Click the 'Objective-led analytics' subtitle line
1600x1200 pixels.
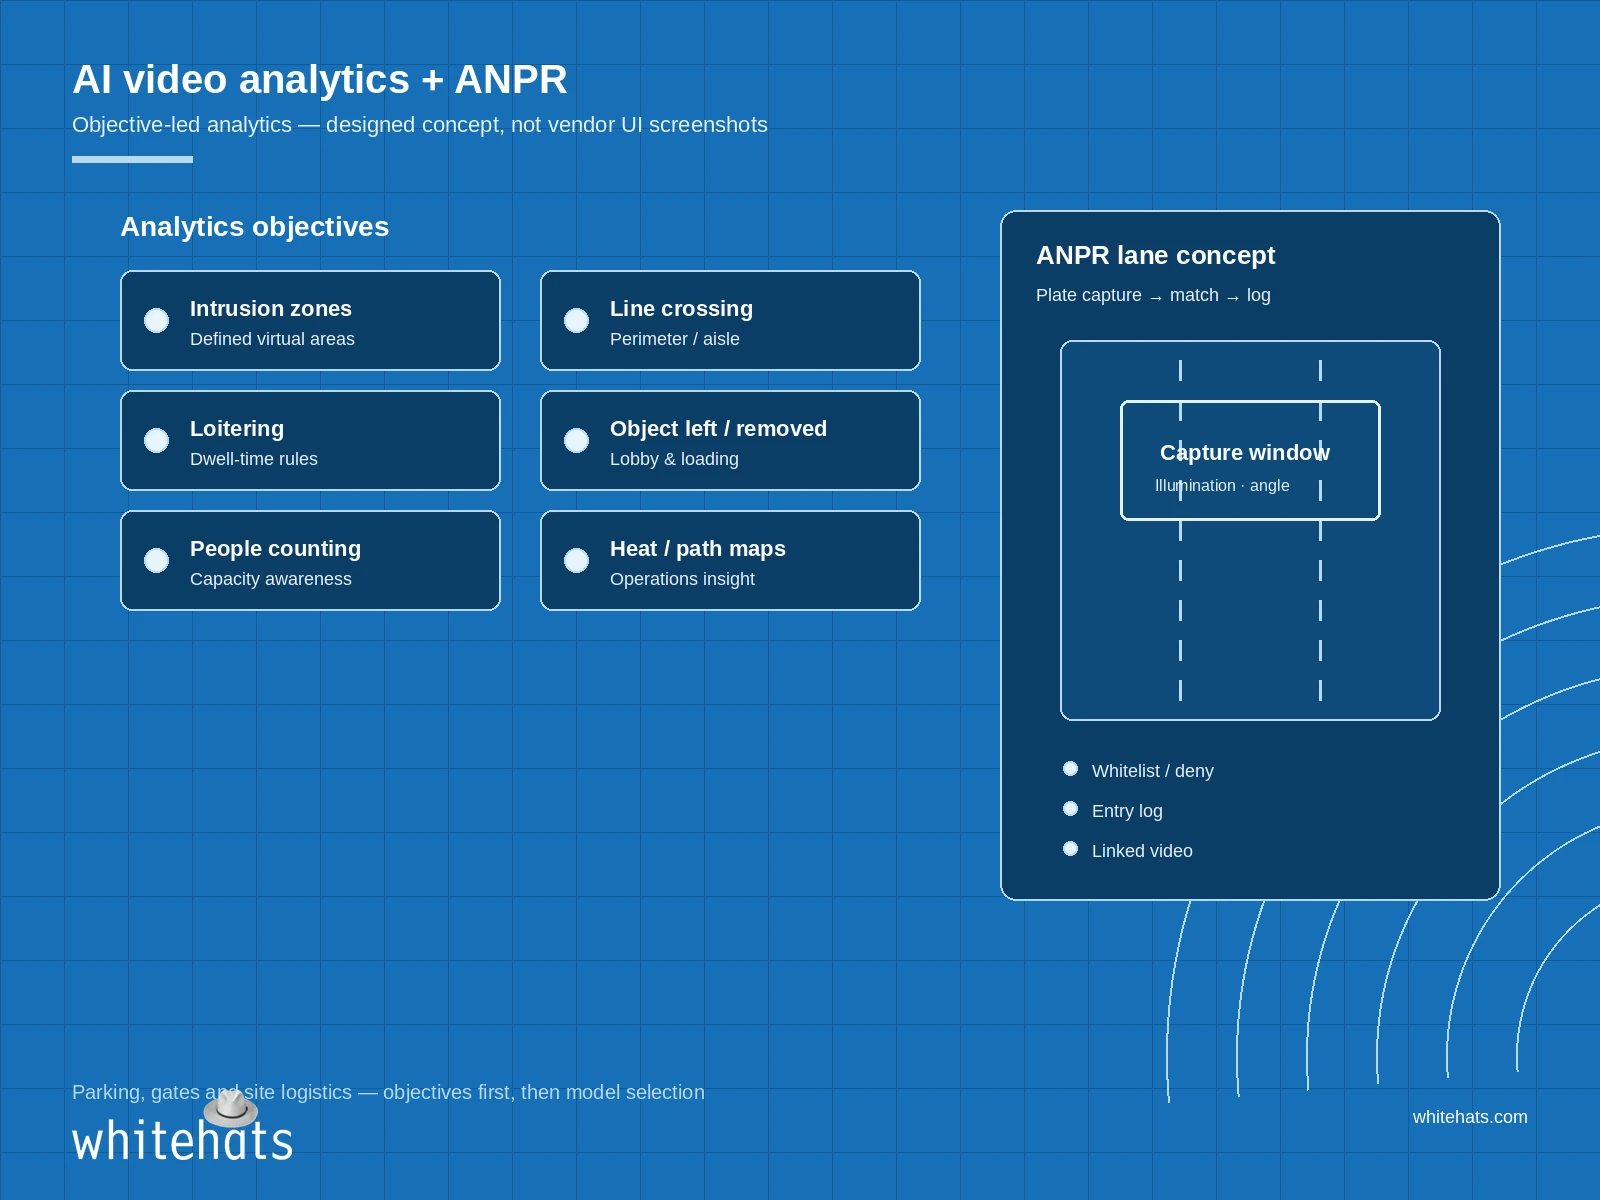point(420,125)
